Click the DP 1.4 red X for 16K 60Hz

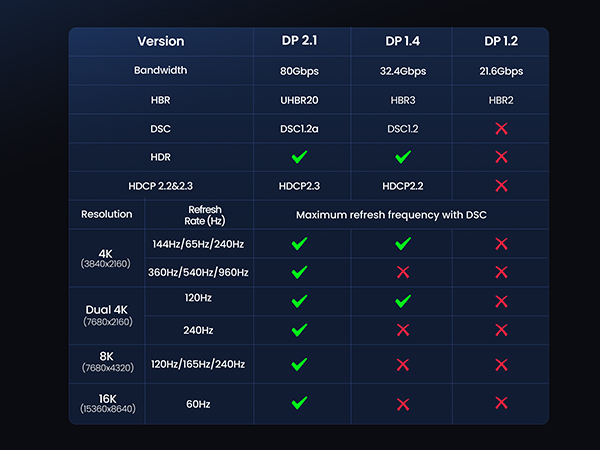pos(403,404)
